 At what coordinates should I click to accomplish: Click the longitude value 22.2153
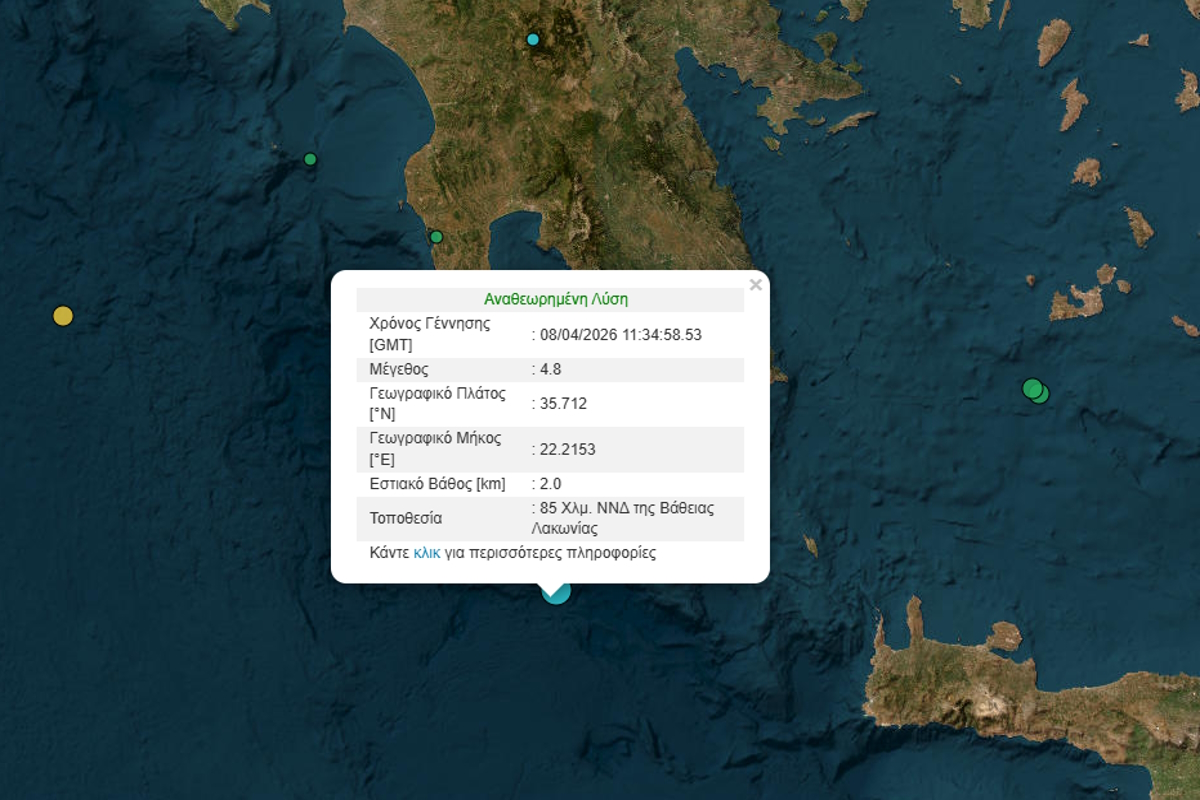[566, 449]
